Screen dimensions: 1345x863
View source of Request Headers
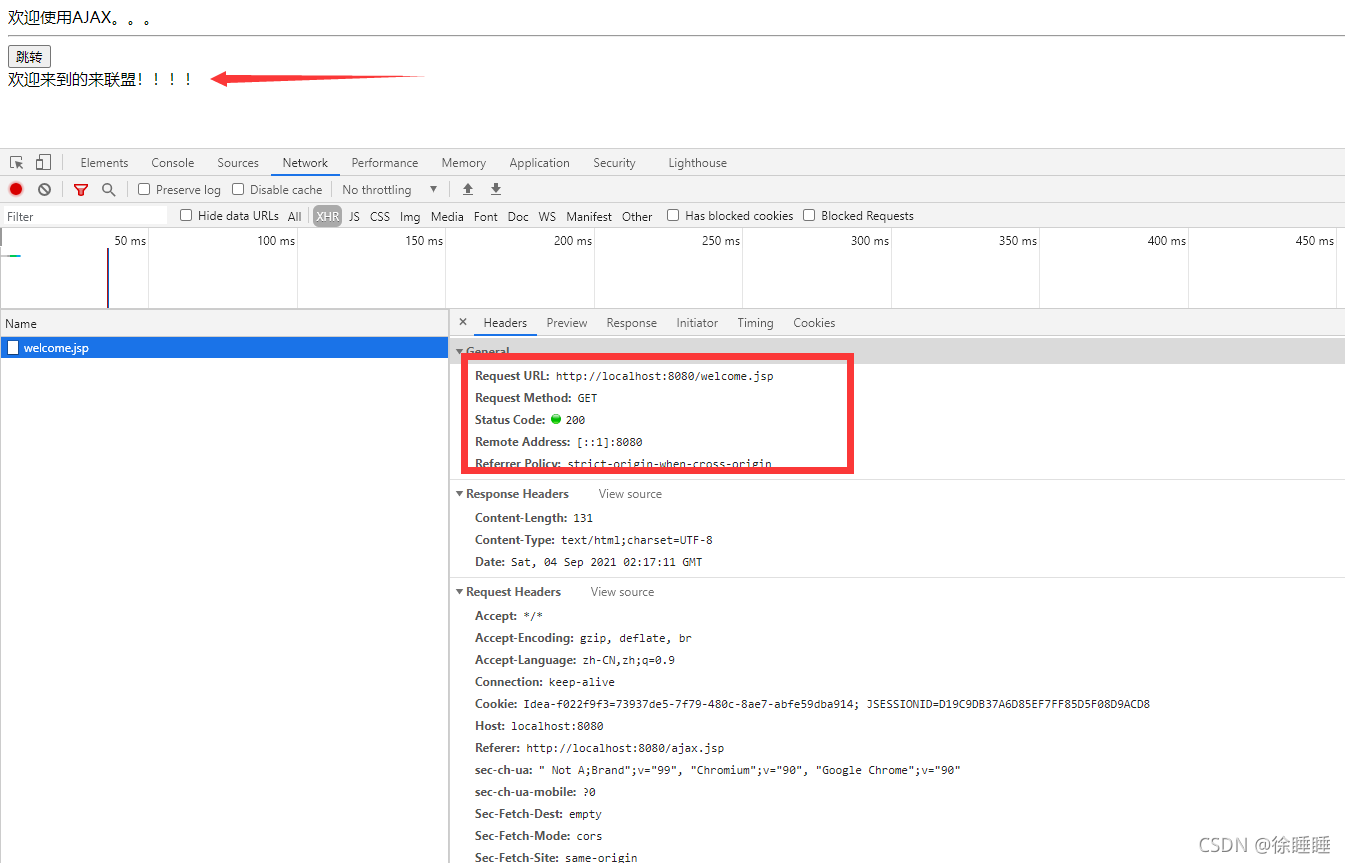point(622,592)
